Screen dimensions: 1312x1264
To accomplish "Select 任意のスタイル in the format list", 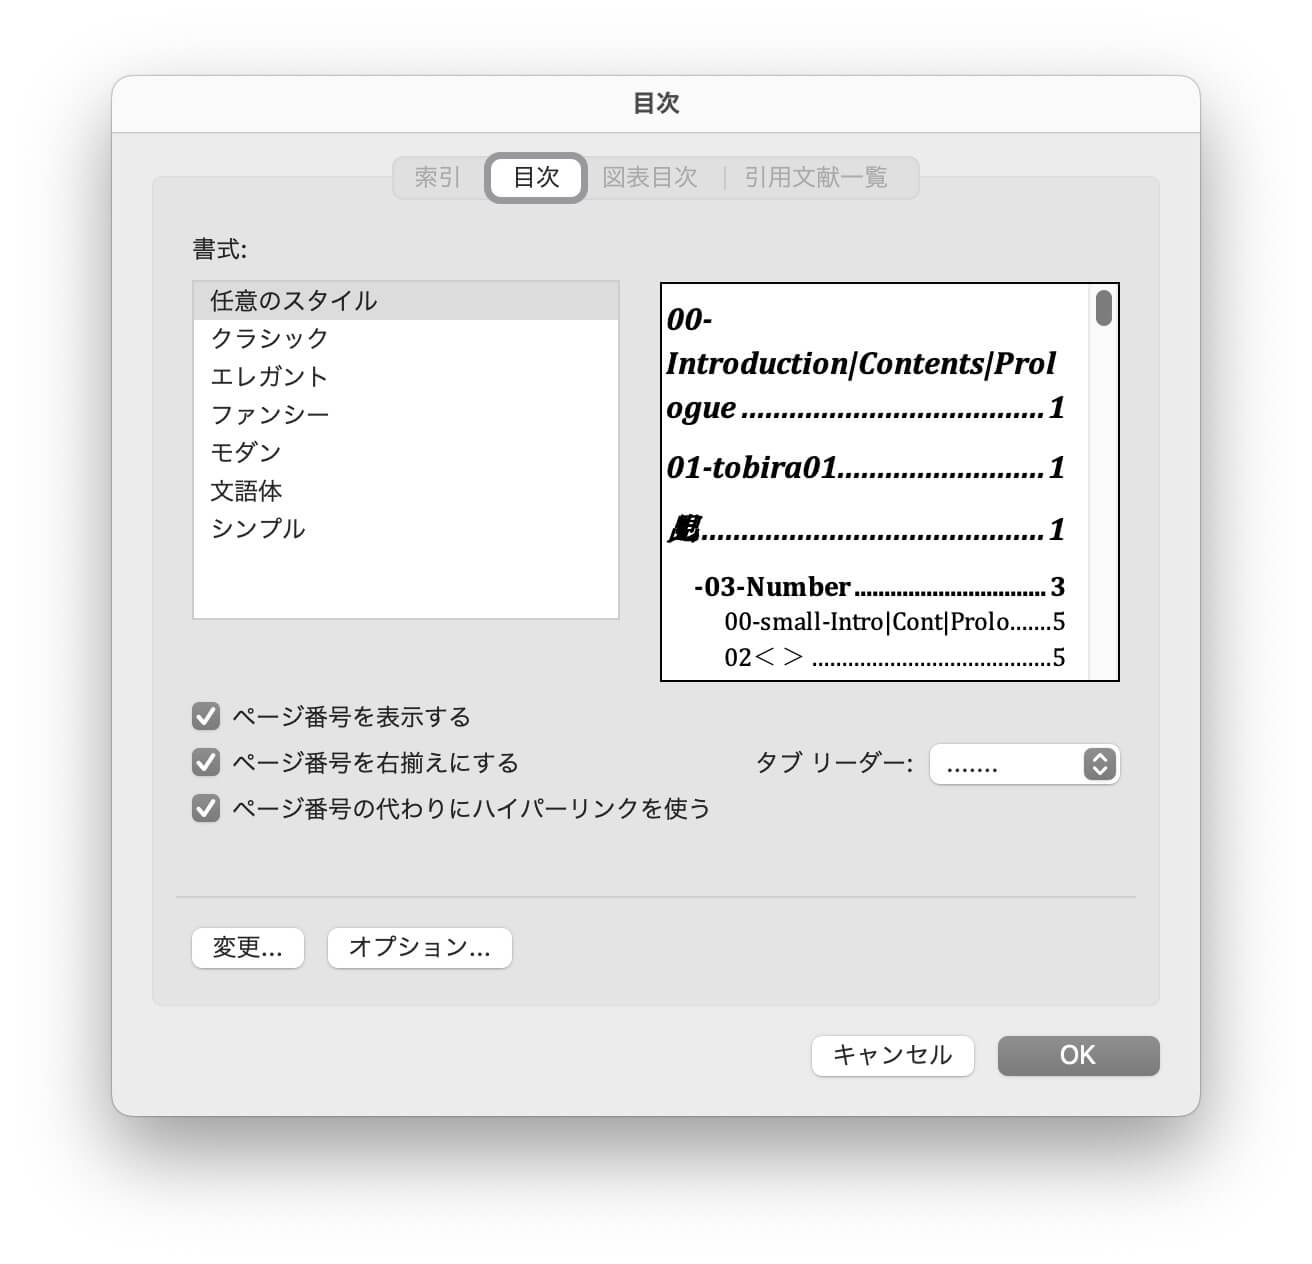I will pyautogui.click(x=294, y=301).
